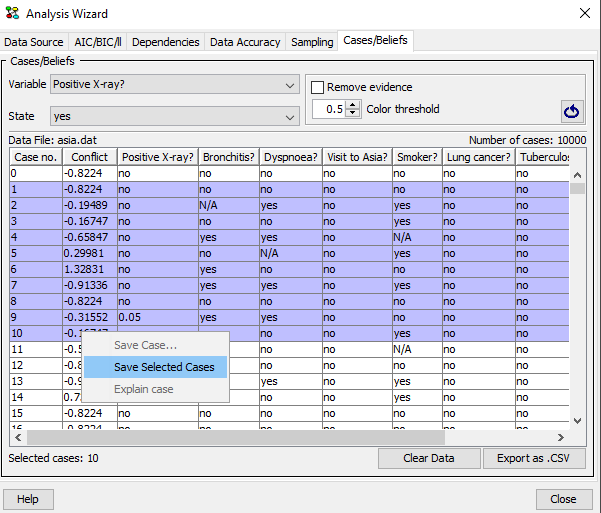Click the horizontal scrollbar thumb
The height and width of the screenshot is (513, 601).
[x=236, y=437]
